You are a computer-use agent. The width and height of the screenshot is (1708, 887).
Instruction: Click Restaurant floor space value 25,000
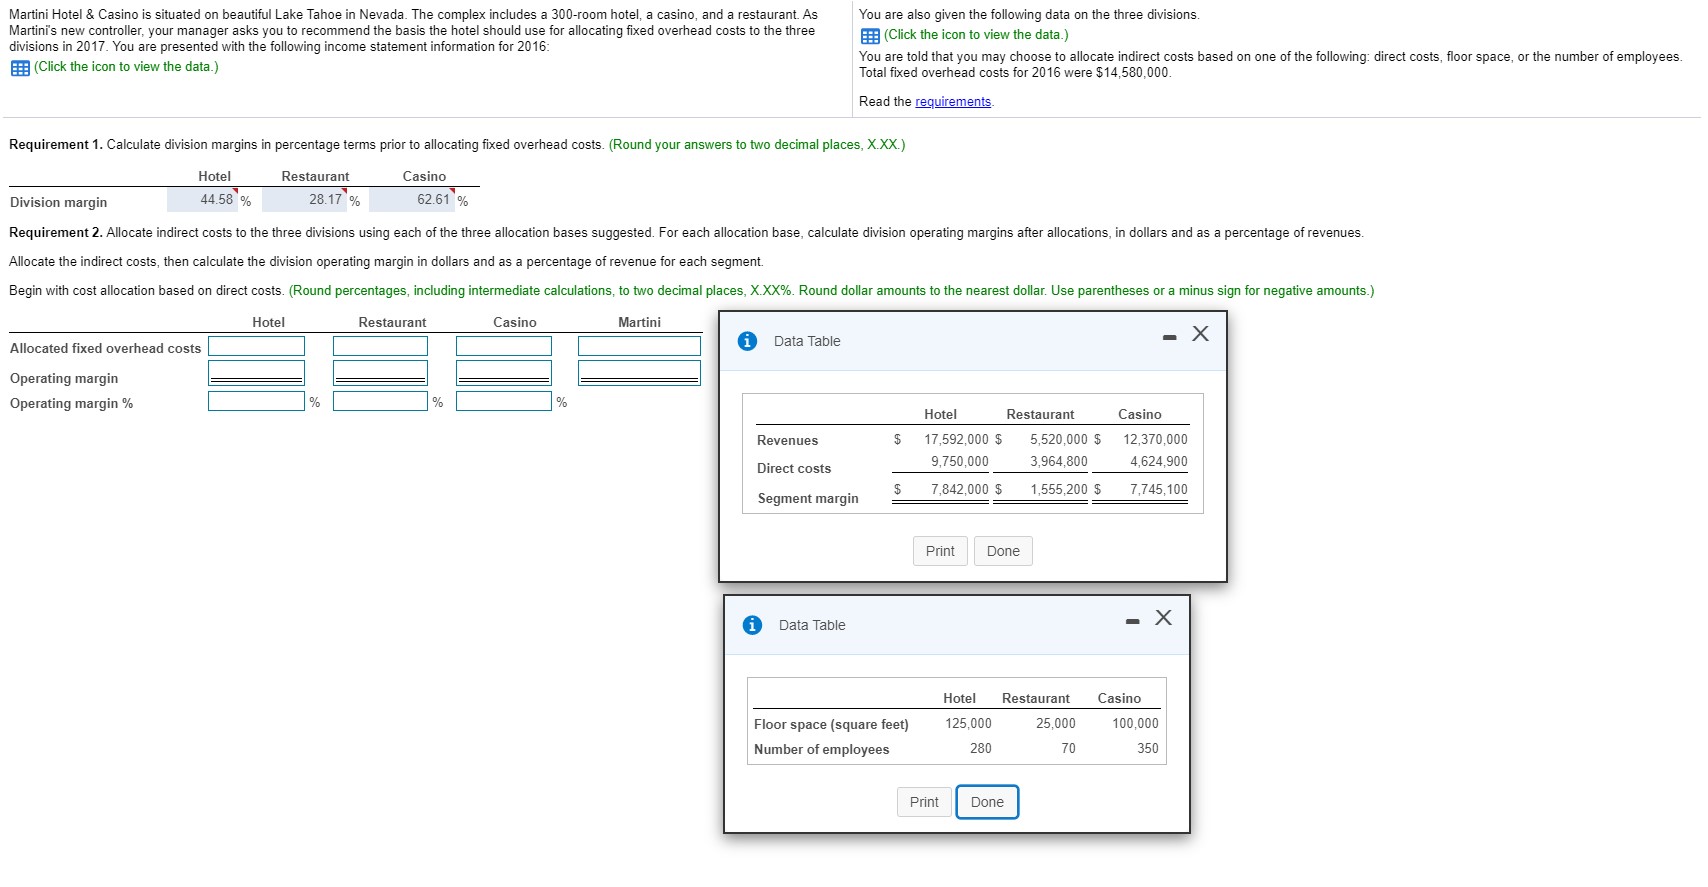tap(1056, 724)
